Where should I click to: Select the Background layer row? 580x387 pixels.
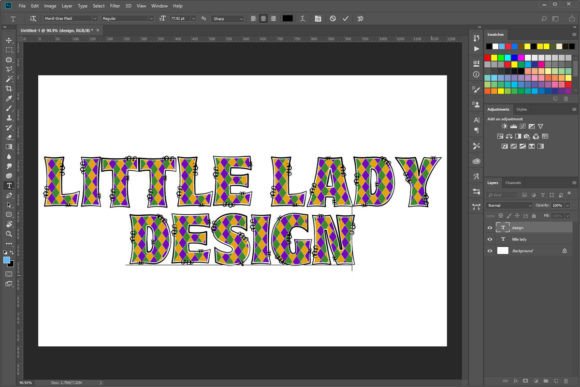529,251
